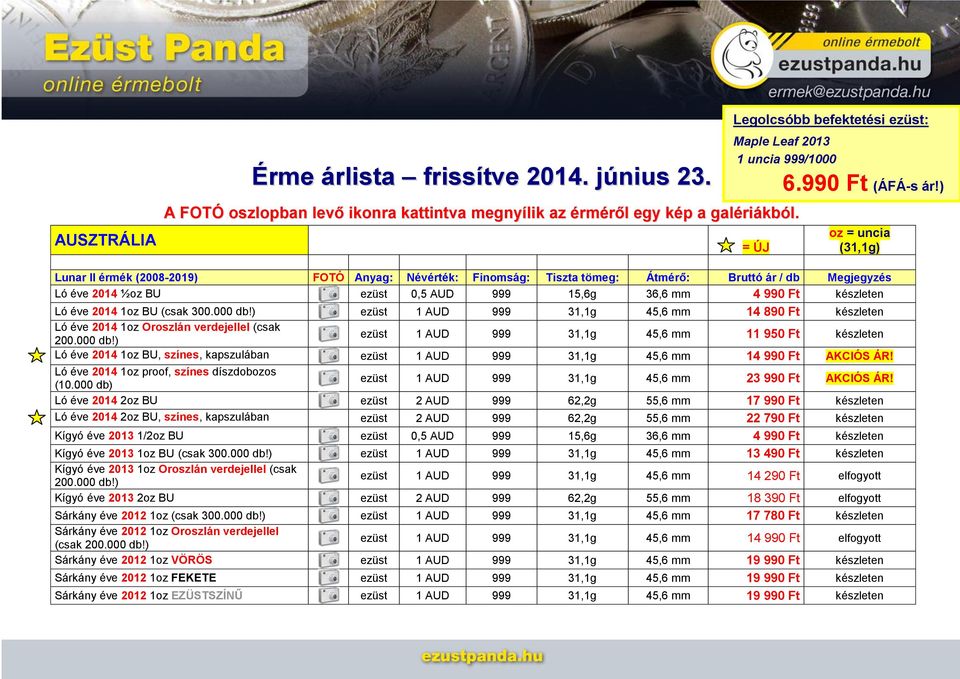Click the Névérték: column header

click(x=432, y=277)
